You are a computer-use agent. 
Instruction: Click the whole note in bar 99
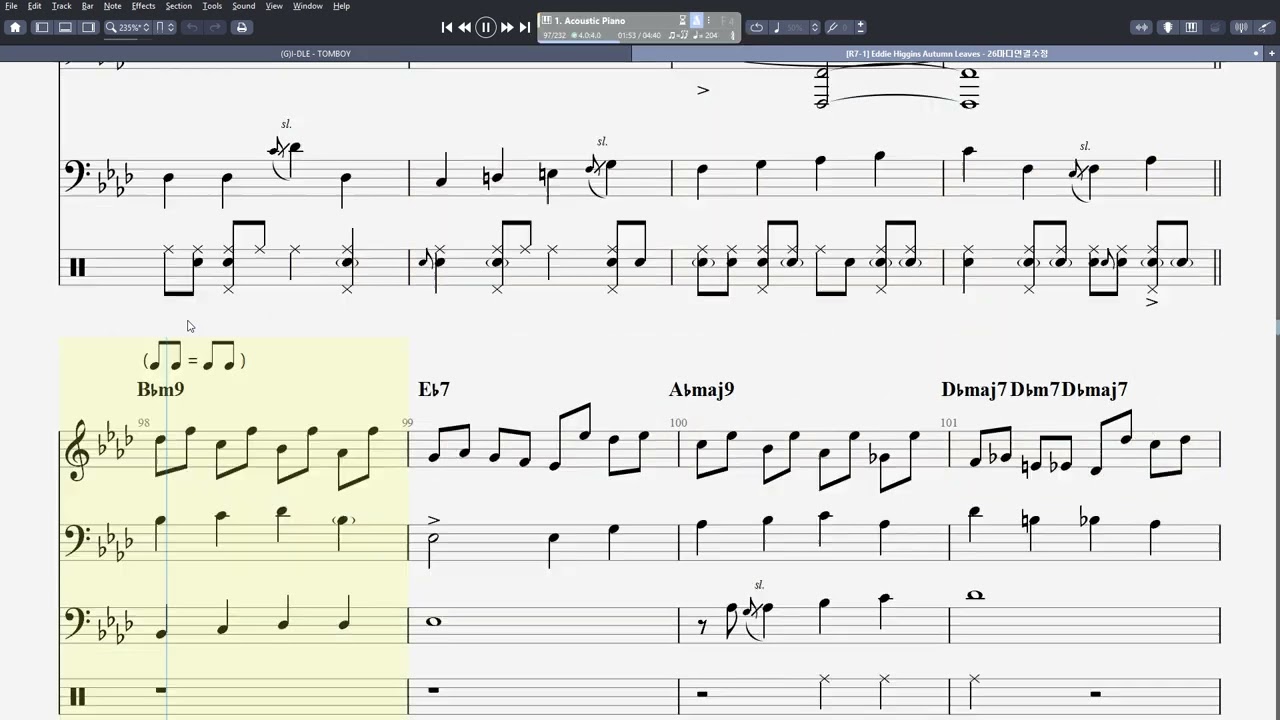pos(433,621)
